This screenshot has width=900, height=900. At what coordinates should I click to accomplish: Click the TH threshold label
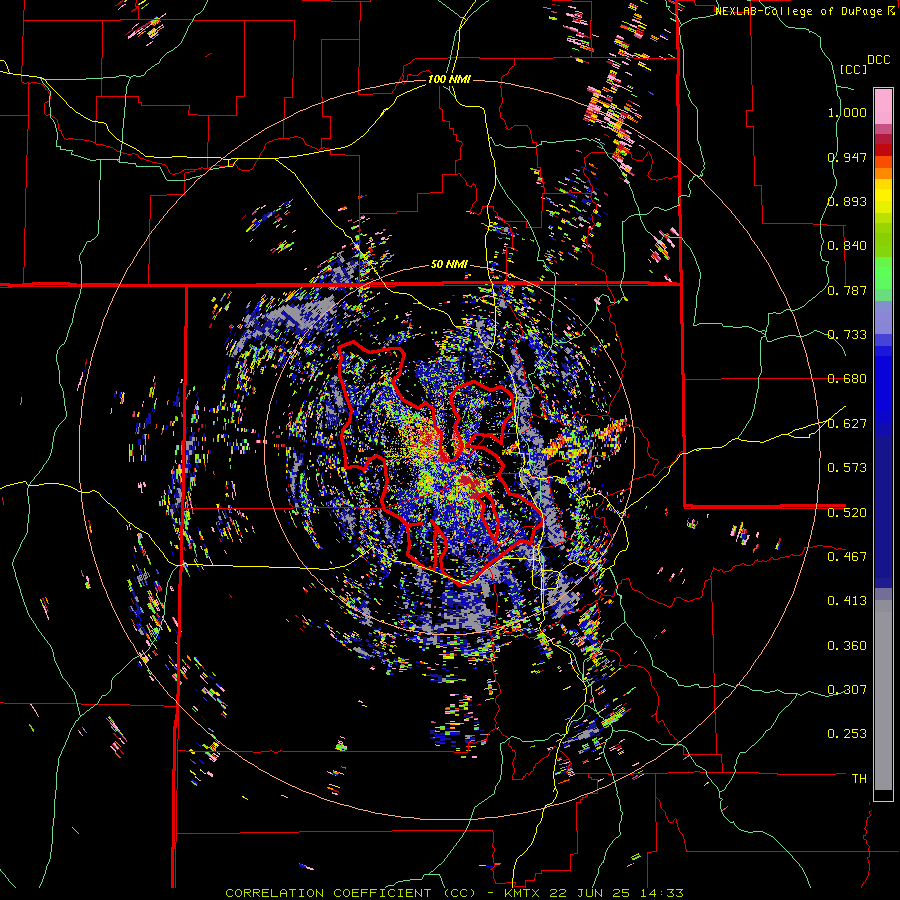tap(859, 779)
